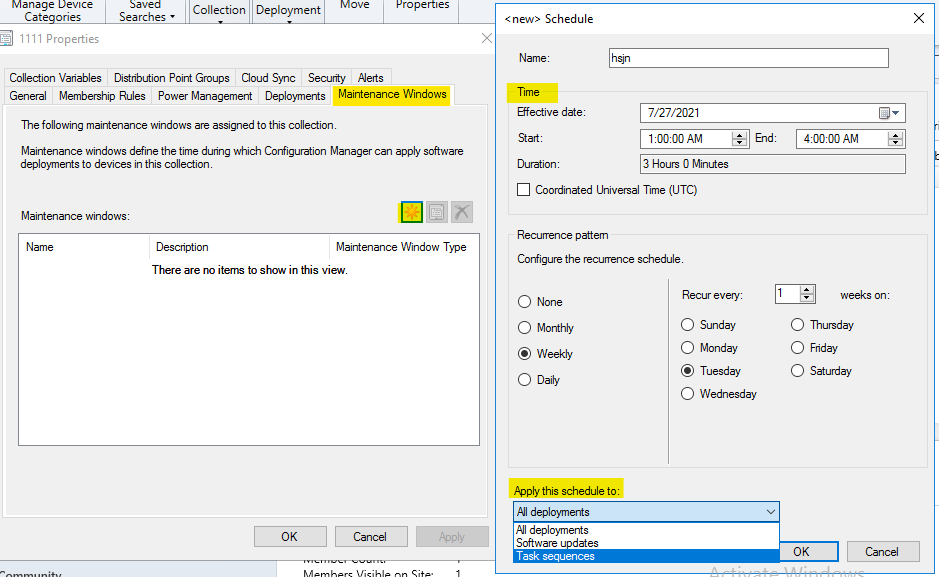Open the calendar picker for Effective date
939x577 pixels.
tap(889, 113)
